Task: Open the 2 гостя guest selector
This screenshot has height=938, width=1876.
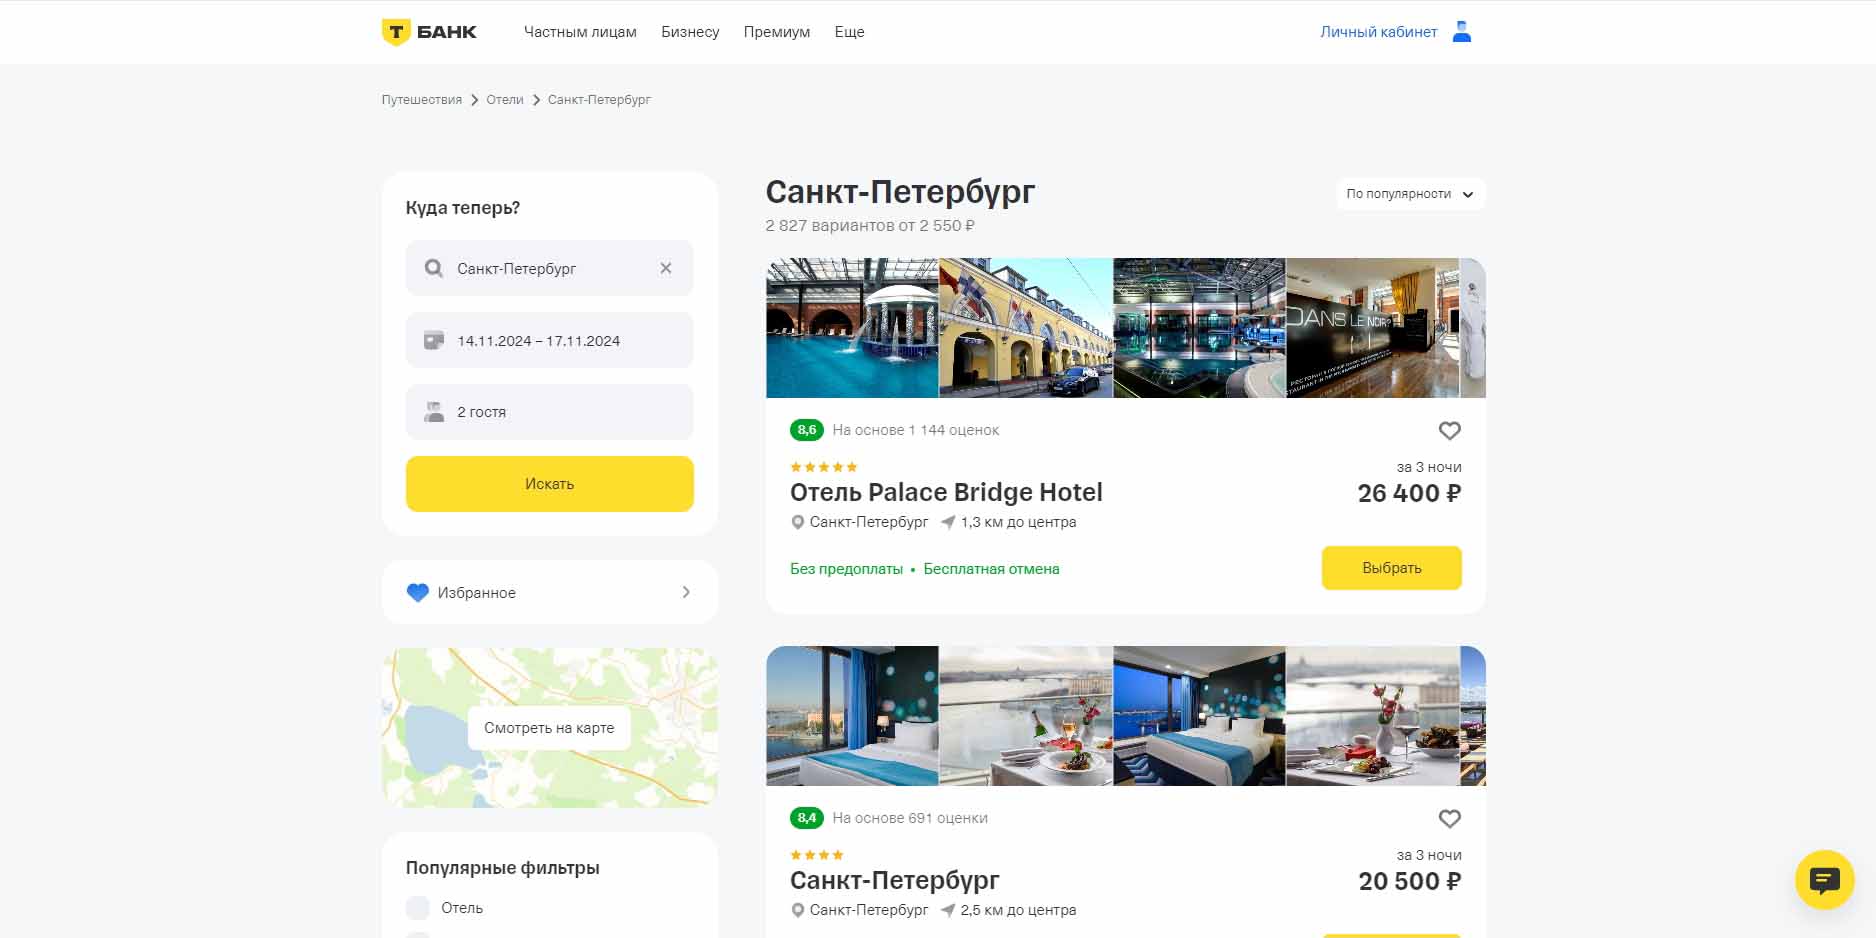Action: point(549,412)
